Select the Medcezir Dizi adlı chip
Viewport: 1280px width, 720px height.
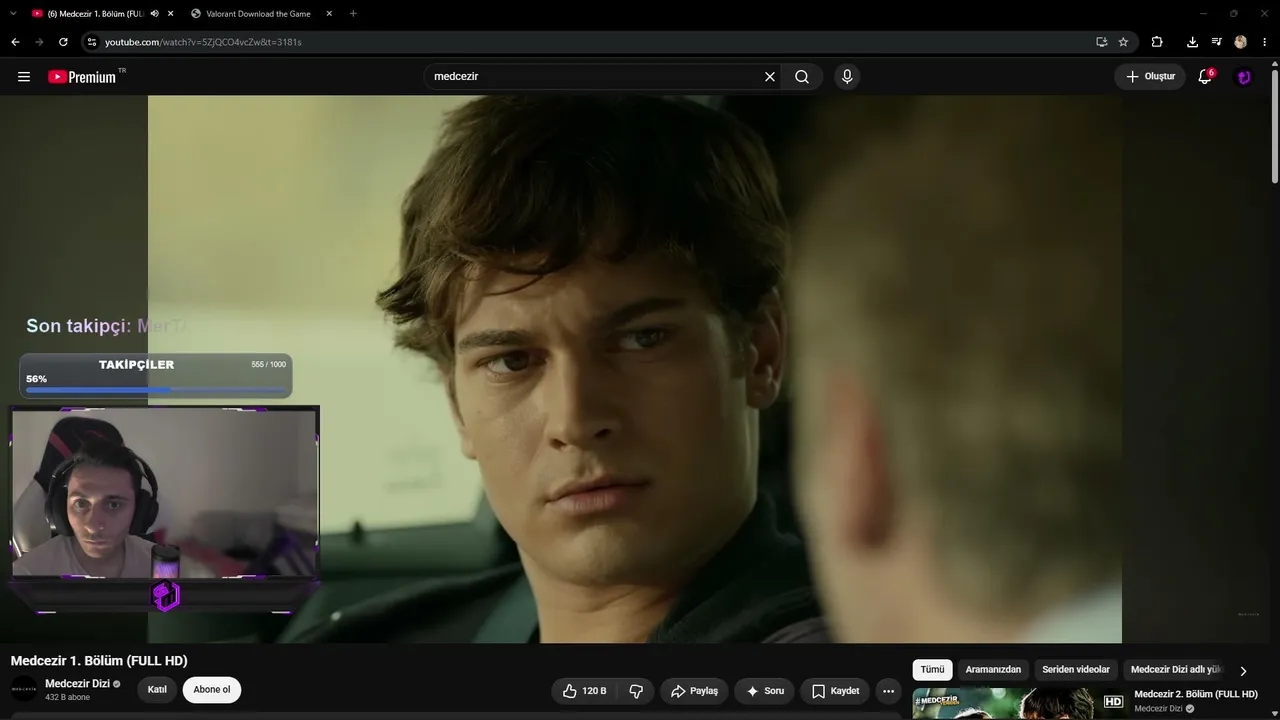[1176, 670]
